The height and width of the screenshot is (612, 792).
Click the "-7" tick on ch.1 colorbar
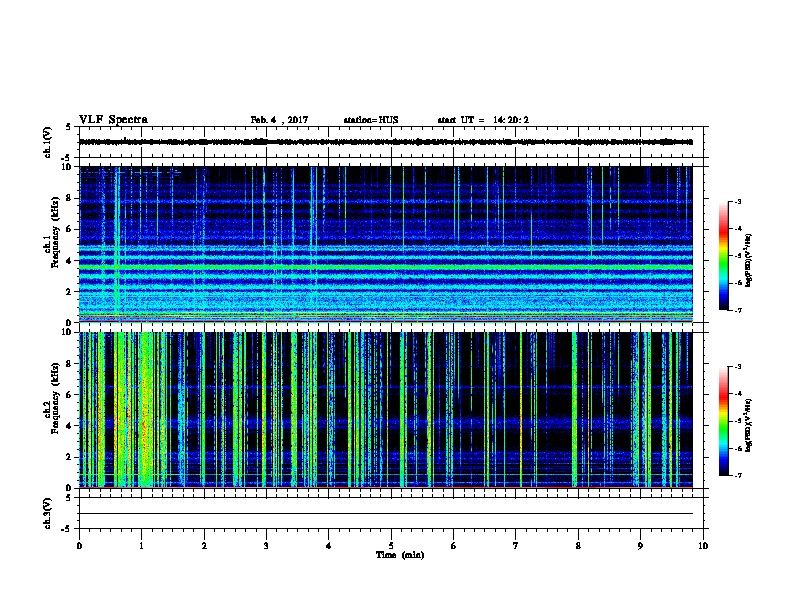coord(737,310)
